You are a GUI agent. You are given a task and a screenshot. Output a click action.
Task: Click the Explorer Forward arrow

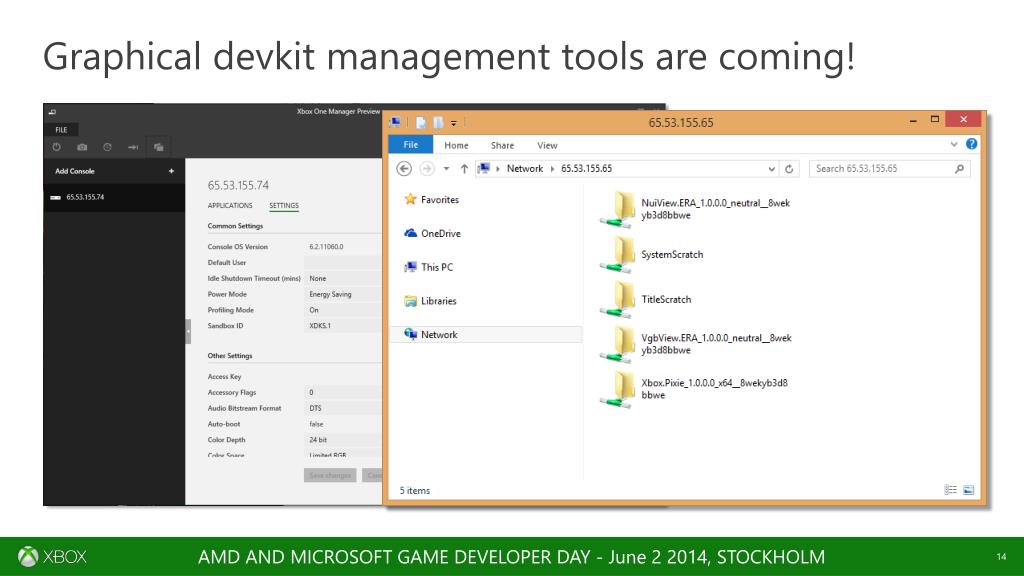(x=426, y=168)
